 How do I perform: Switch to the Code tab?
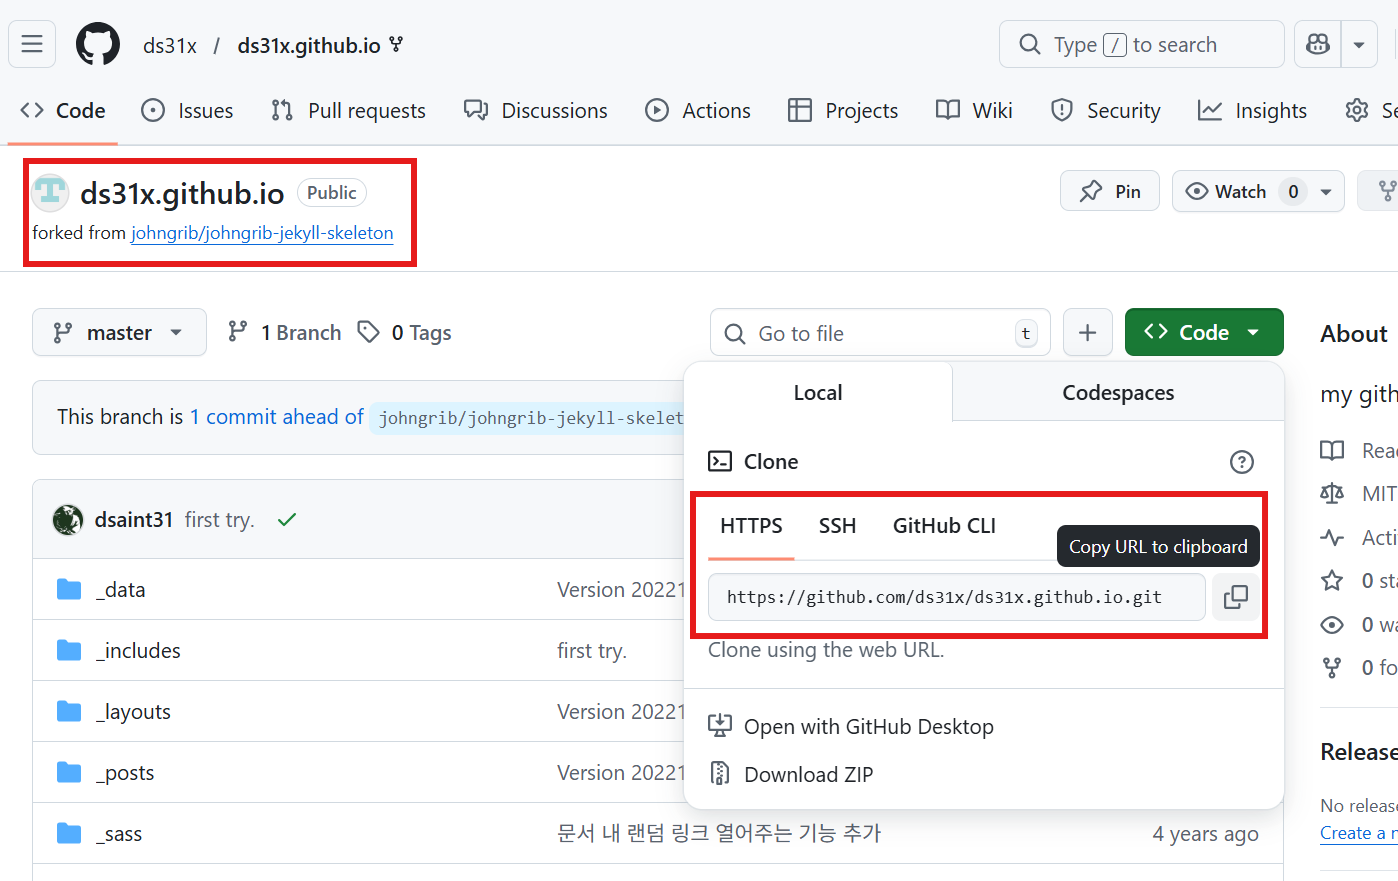click(x=63, y=110)
